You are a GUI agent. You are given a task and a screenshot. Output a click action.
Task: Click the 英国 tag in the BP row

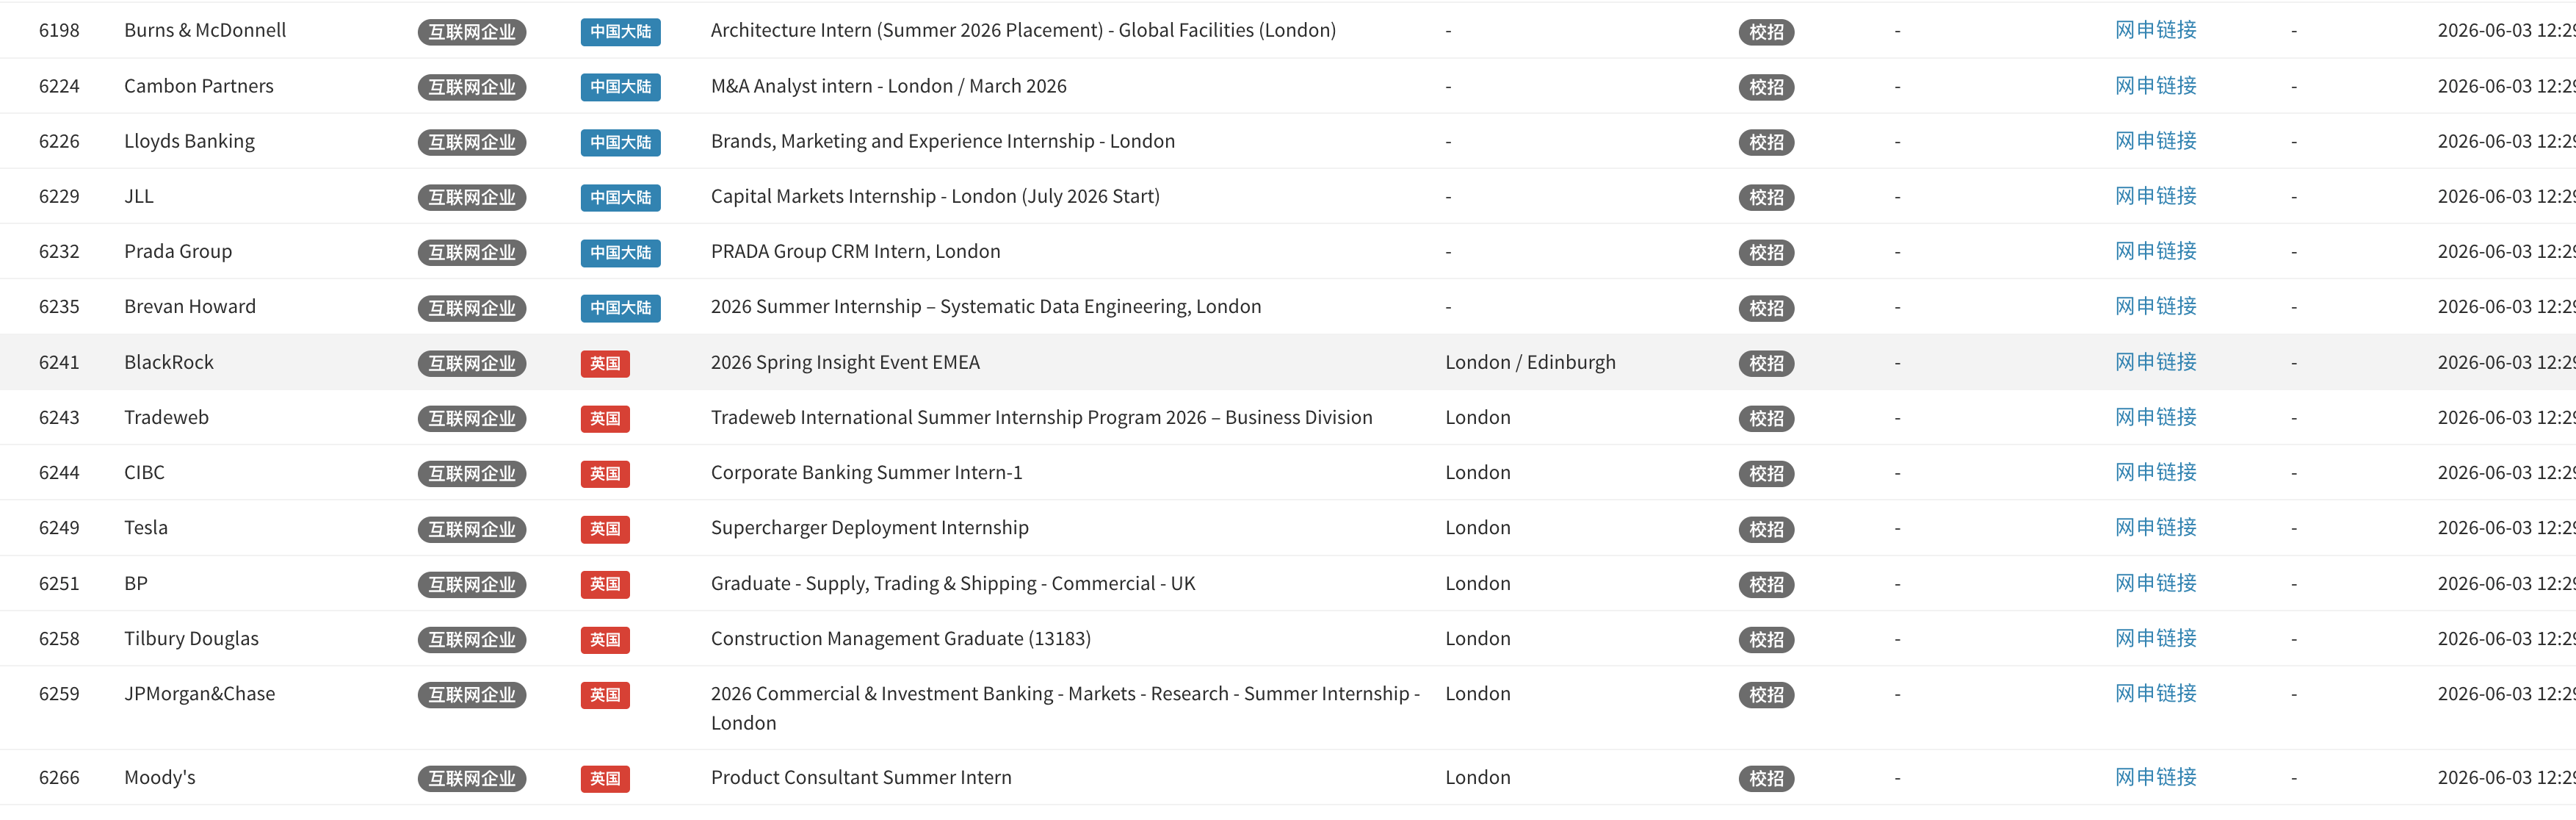coord(605,585)
